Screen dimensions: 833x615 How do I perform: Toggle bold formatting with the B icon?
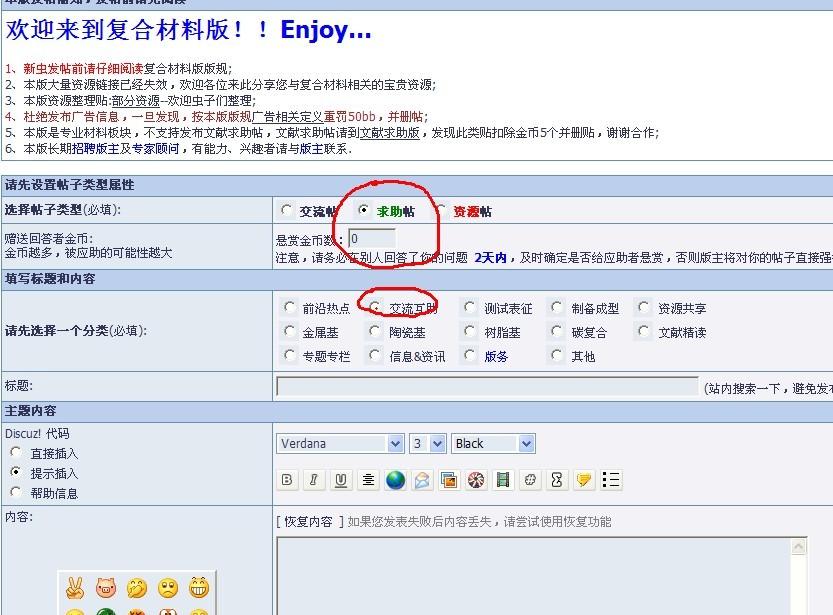tap(287, 480)
